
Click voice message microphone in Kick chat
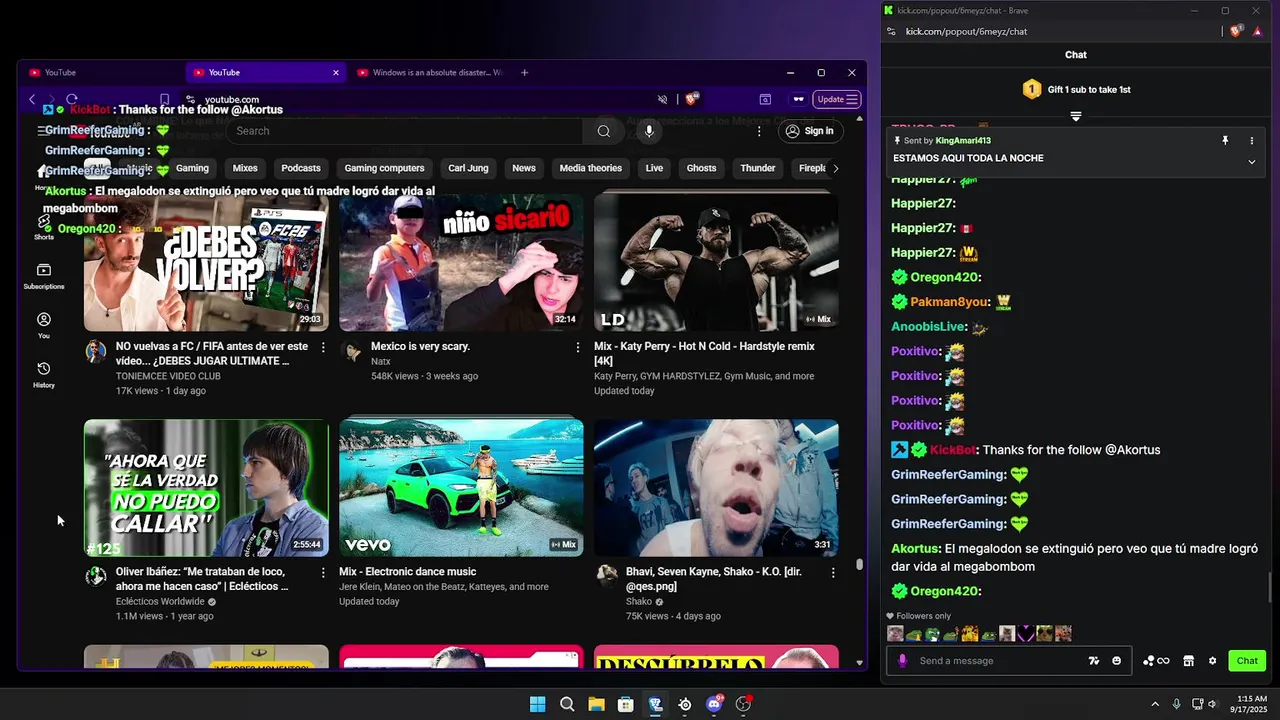902,661
